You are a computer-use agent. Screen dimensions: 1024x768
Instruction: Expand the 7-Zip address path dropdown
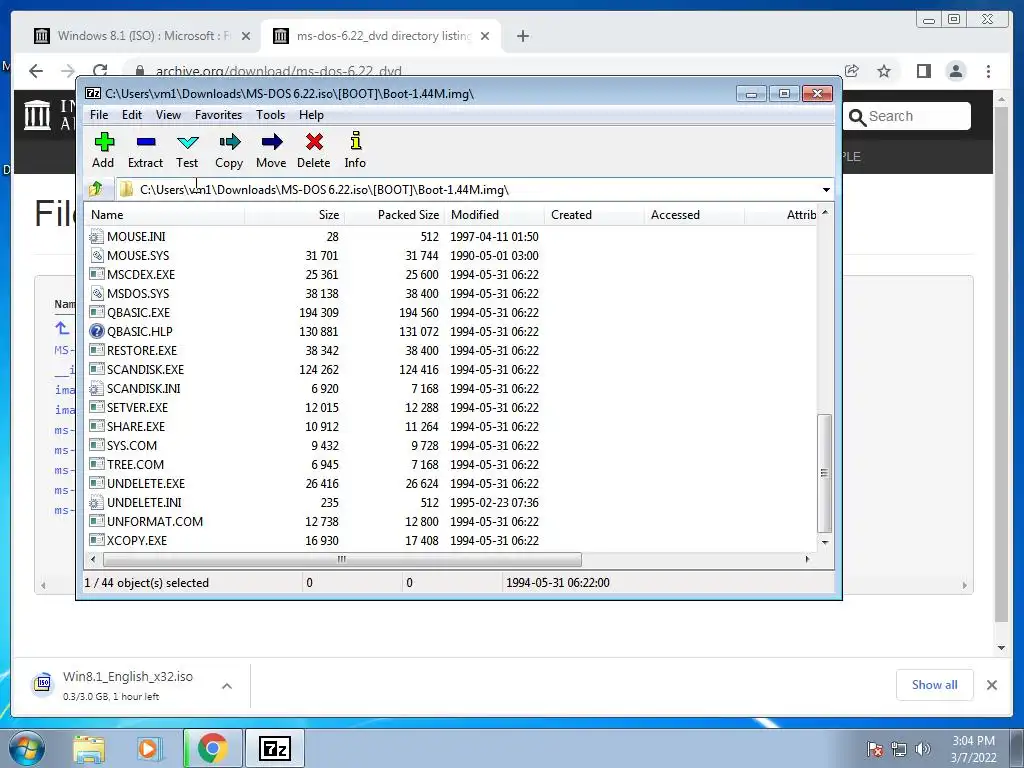click(x=826, y=189)
